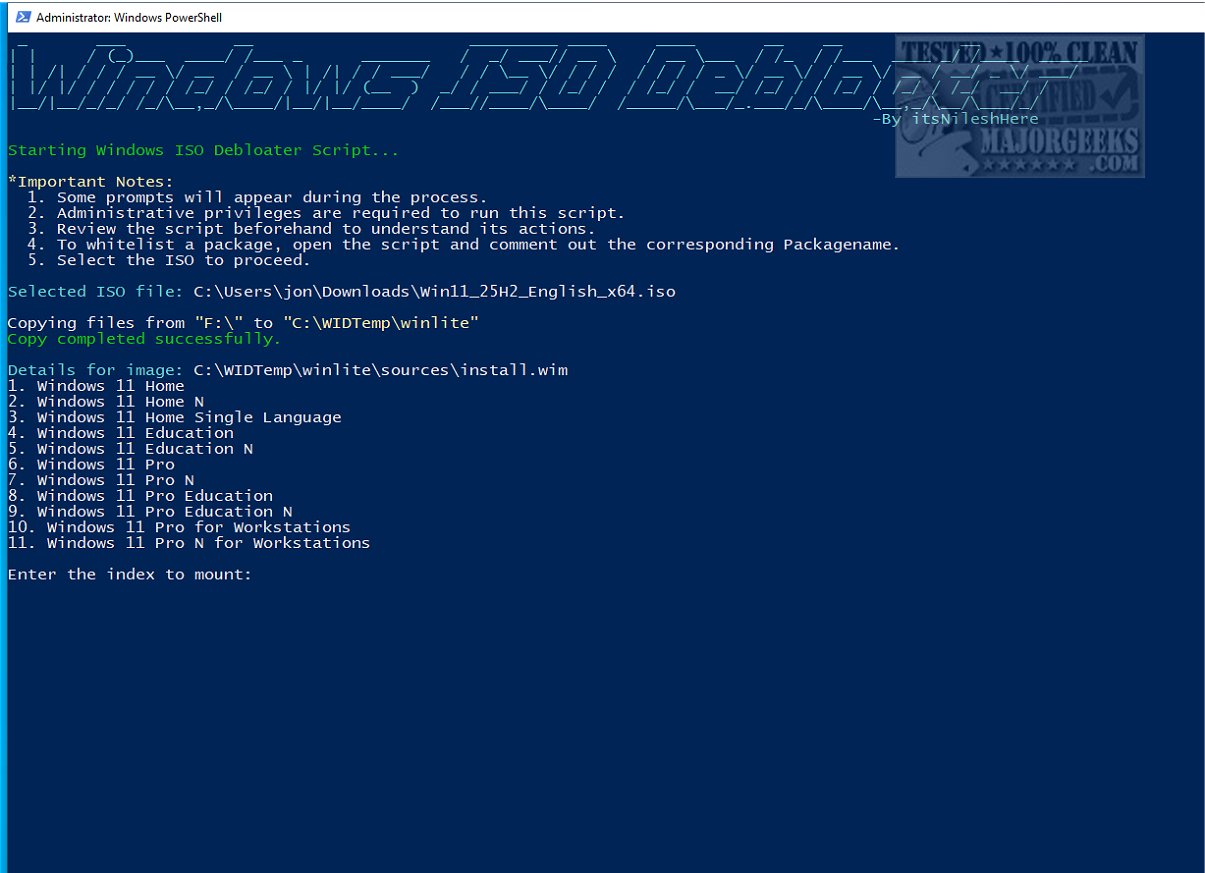Click the '5. Windows 11 Education N' line

131,449
